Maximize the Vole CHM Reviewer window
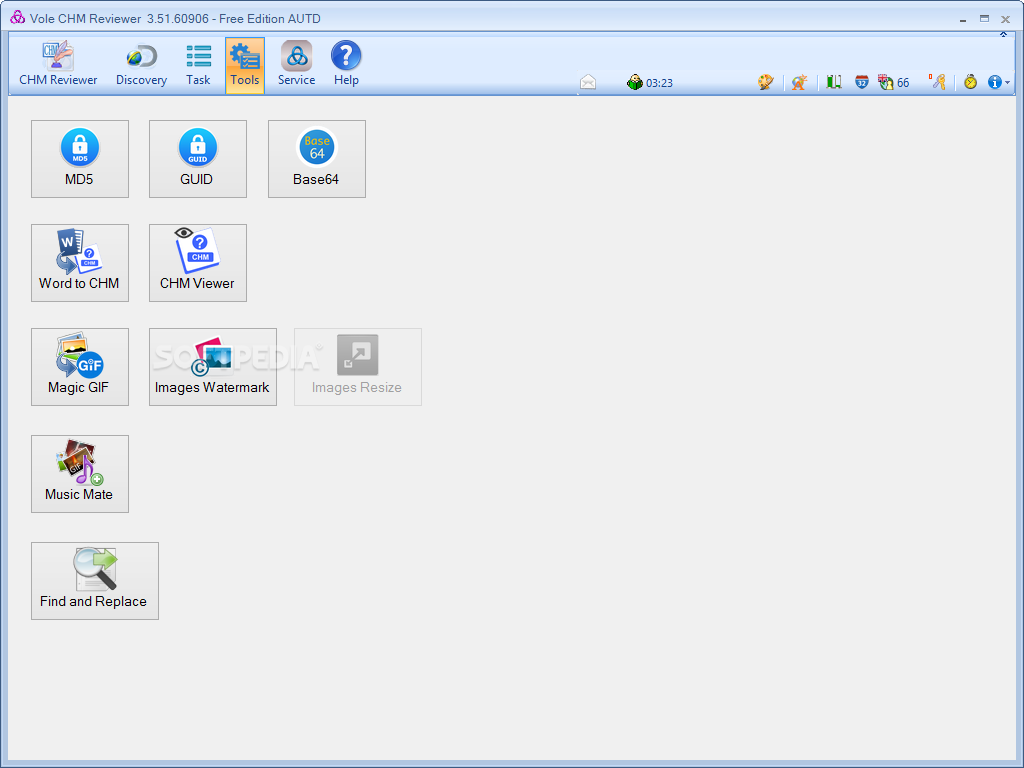The width and height of the screenshot is (1024, 768). pyautogui.click(x=984, y=19)
